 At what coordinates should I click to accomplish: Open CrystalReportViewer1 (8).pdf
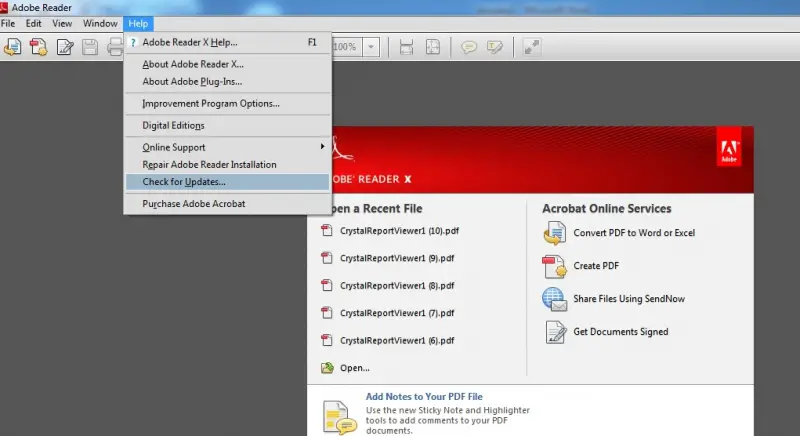tap(397, 286)
